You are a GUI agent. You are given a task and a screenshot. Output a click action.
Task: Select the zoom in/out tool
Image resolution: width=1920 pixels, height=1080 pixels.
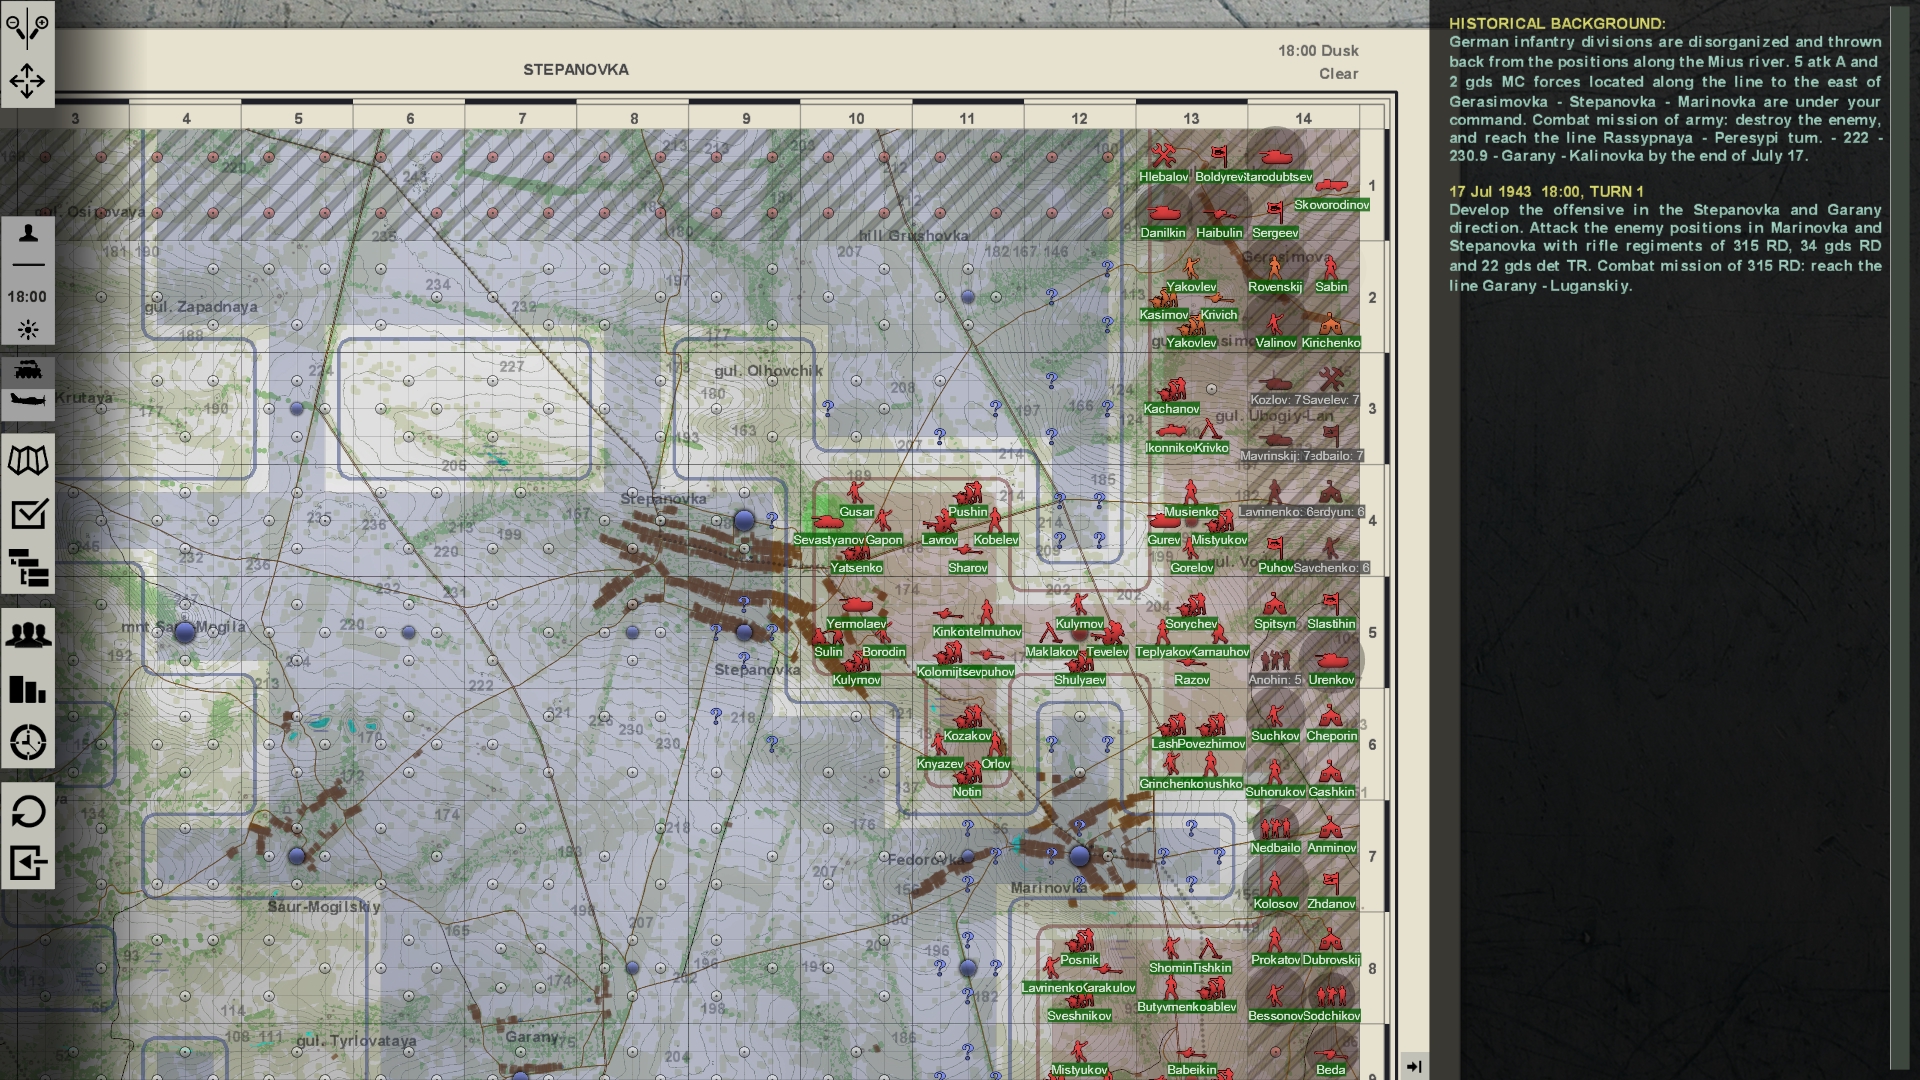point(28,26)
